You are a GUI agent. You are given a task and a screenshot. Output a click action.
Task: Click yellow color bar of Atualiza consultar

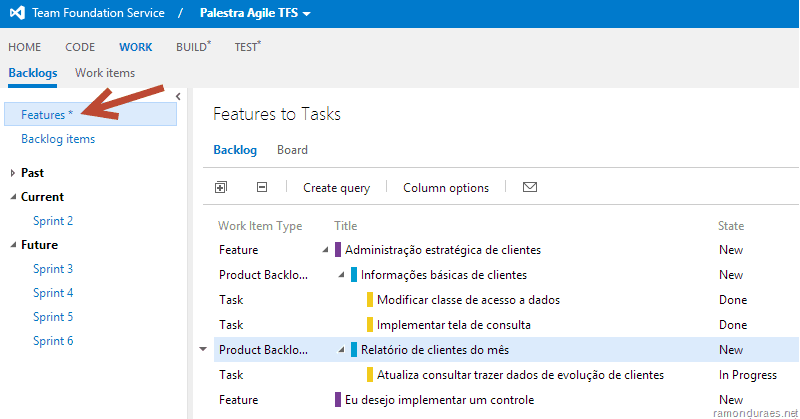point(370,375)
